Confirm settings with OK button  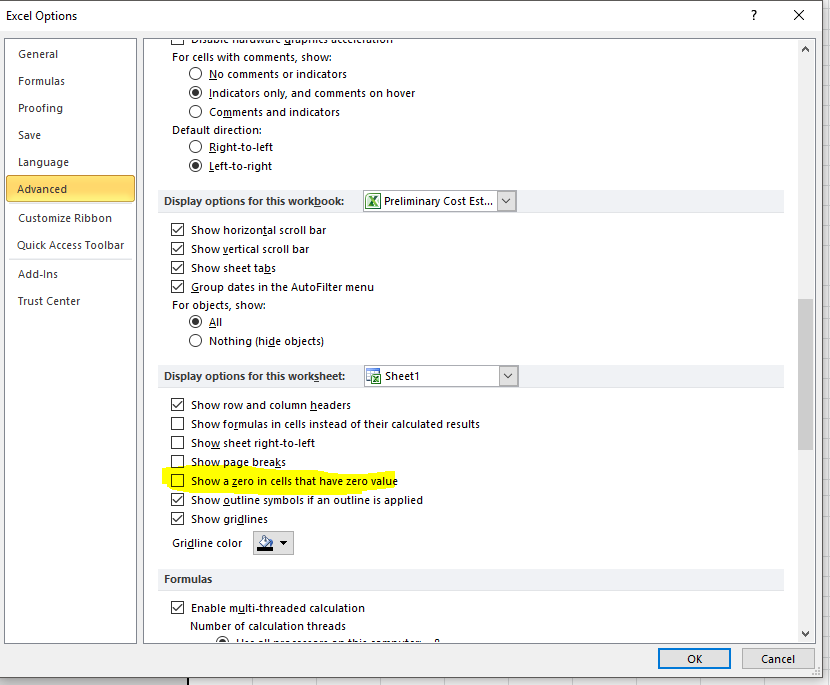coord(694,658)
